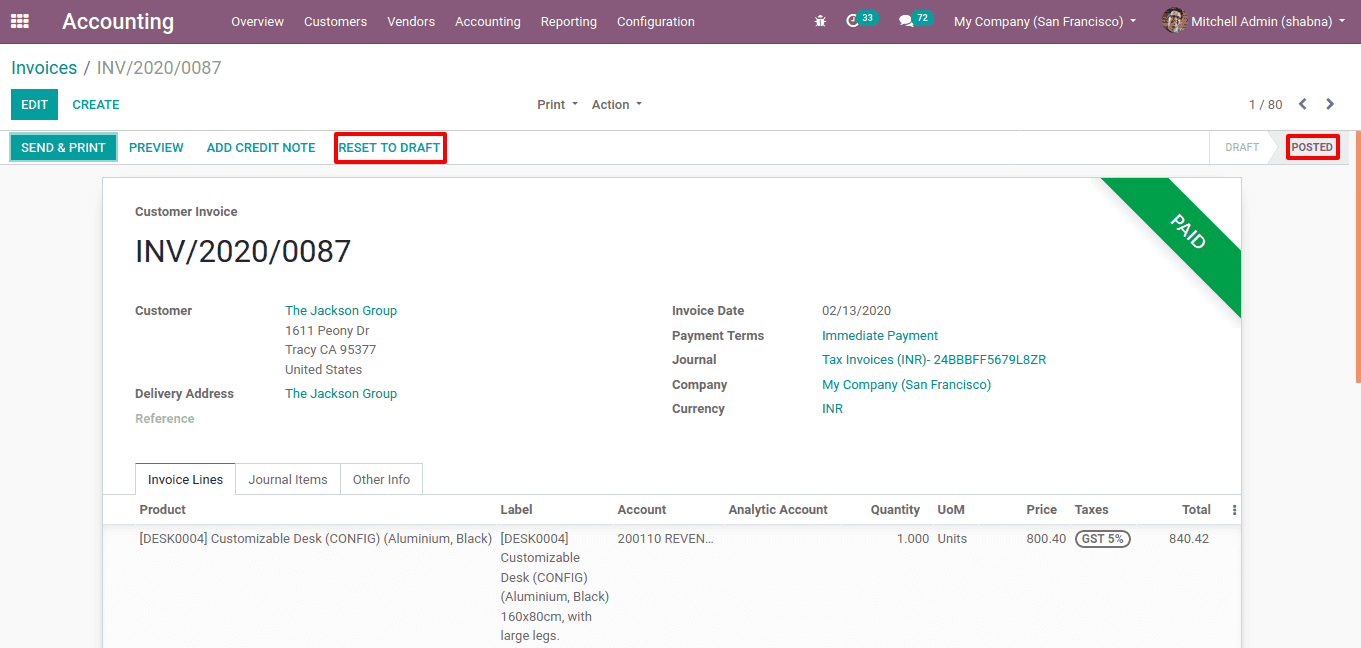Sort by Total column header

point(1196,510)
